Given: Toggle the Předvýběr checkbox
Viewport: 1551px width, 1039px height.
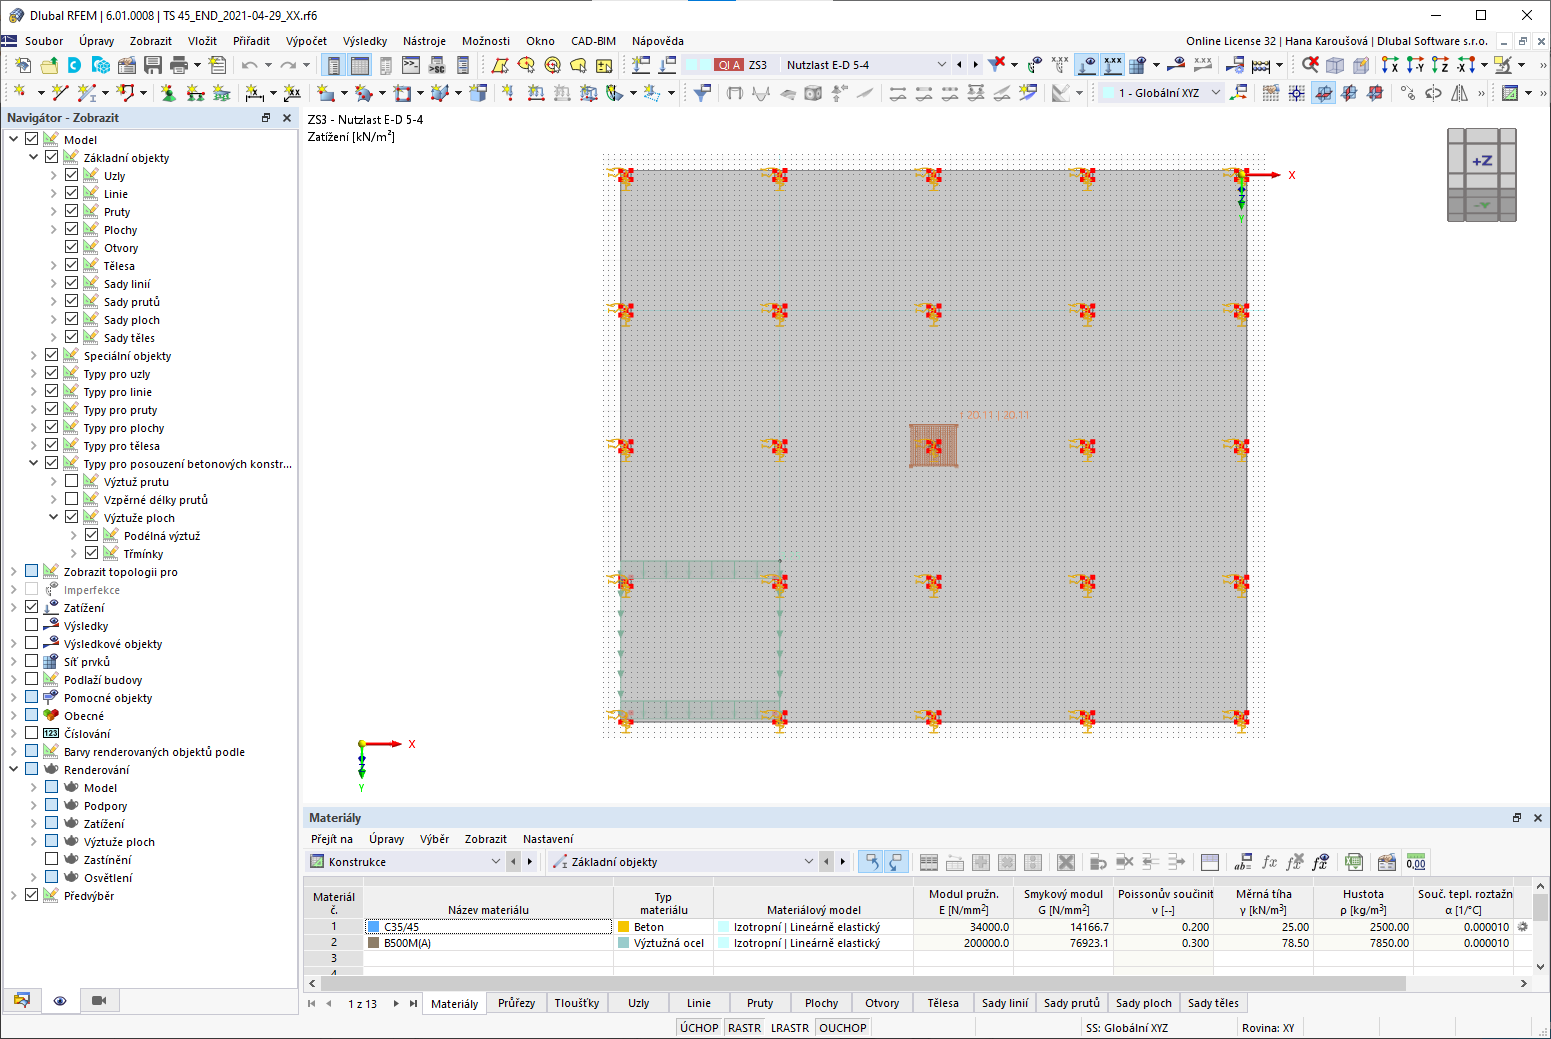Looking at the screenshot, I should [31, 895].
